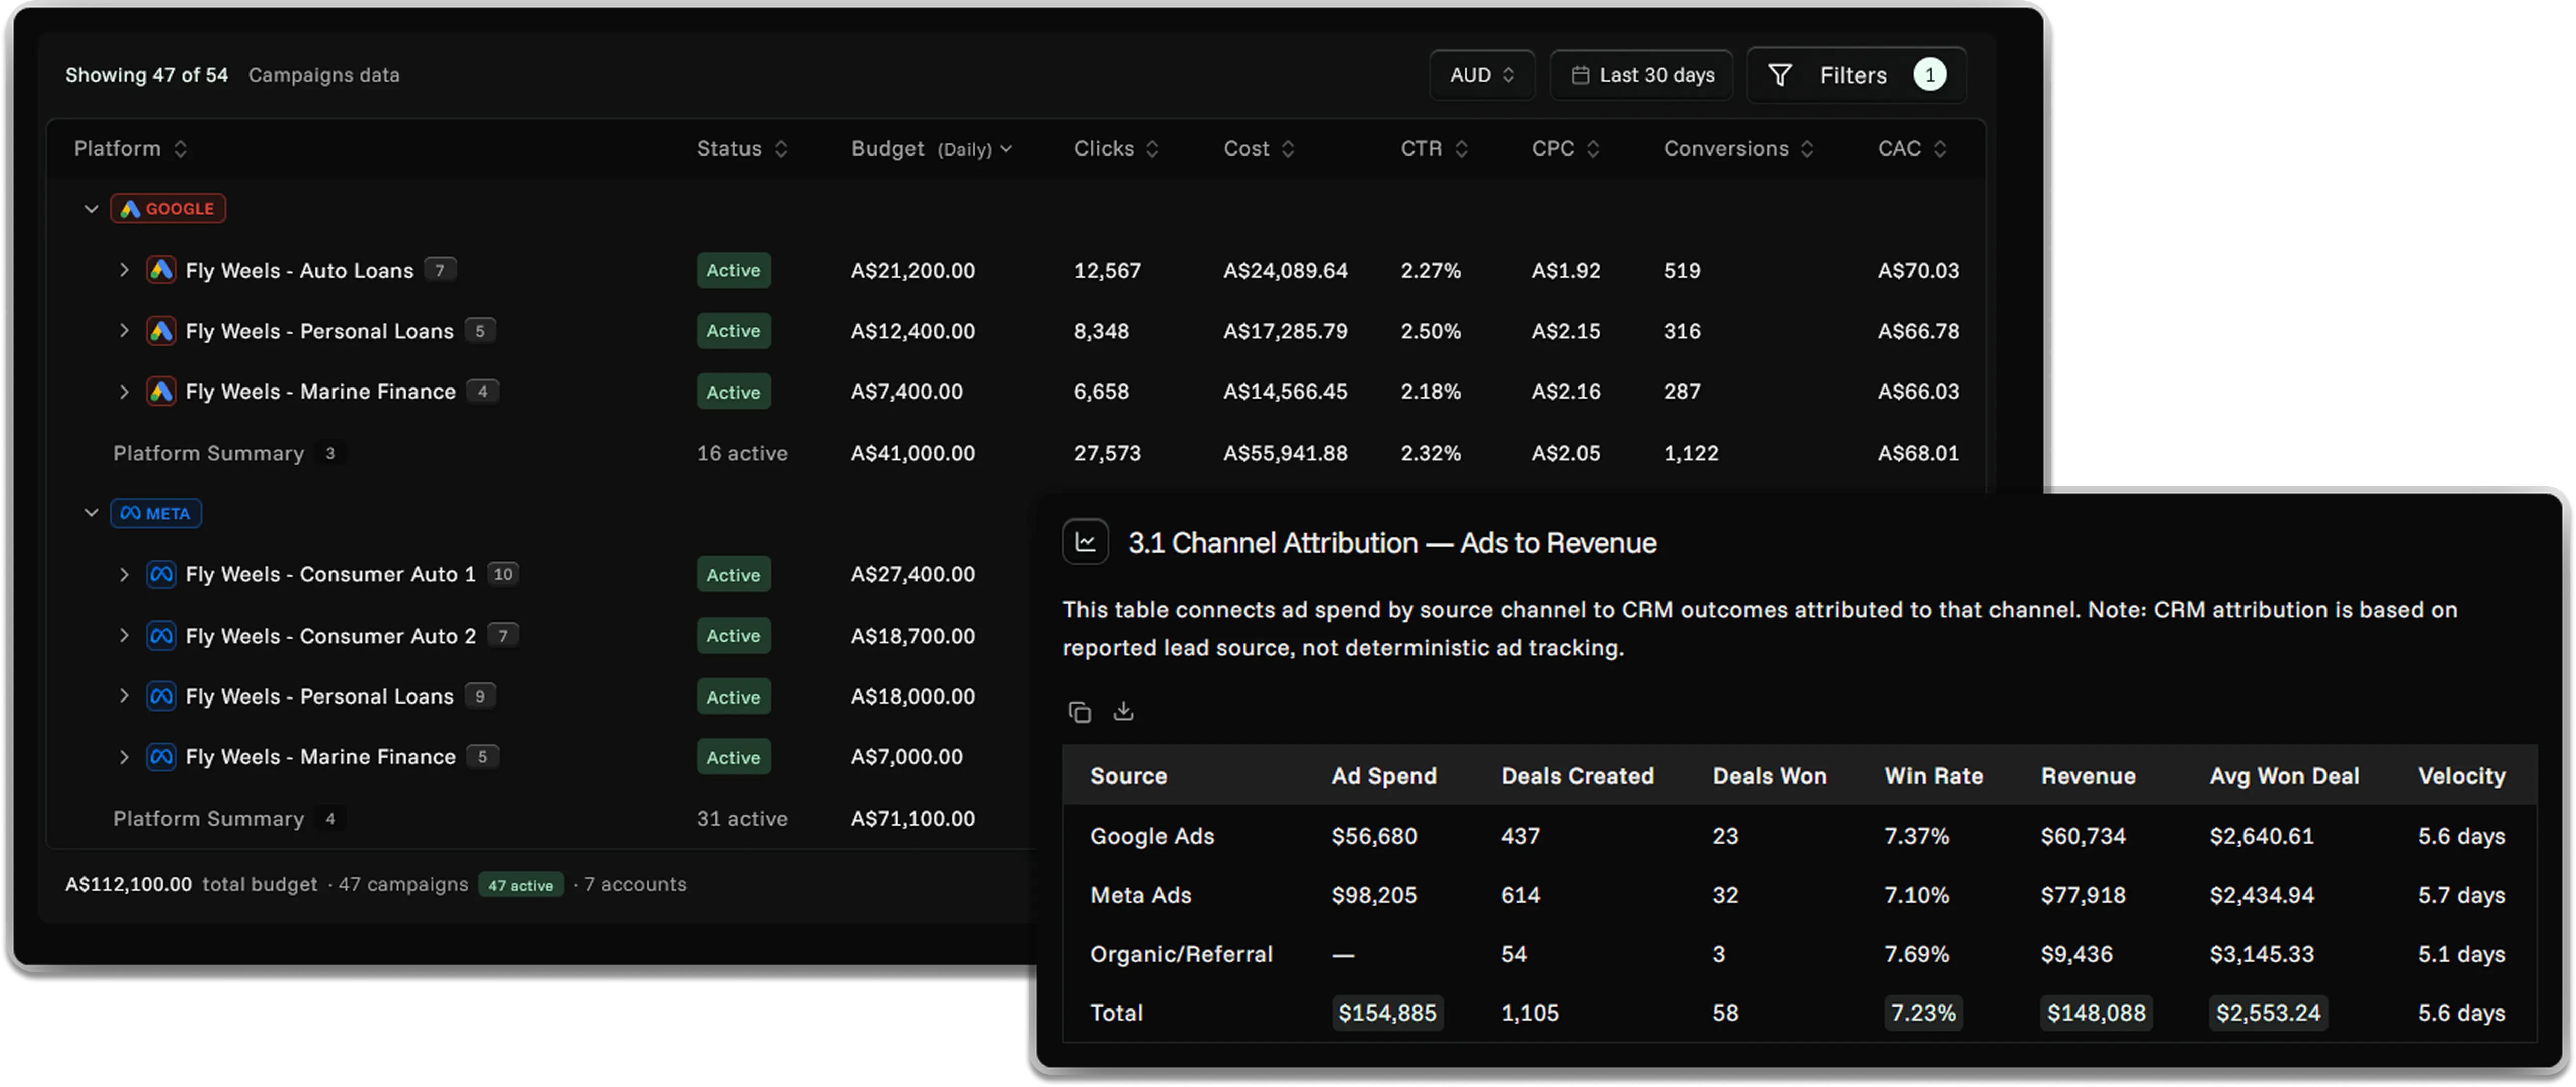Click the Source column header
Viewport: 2576px width, 1087px height.
(1128, 776)
